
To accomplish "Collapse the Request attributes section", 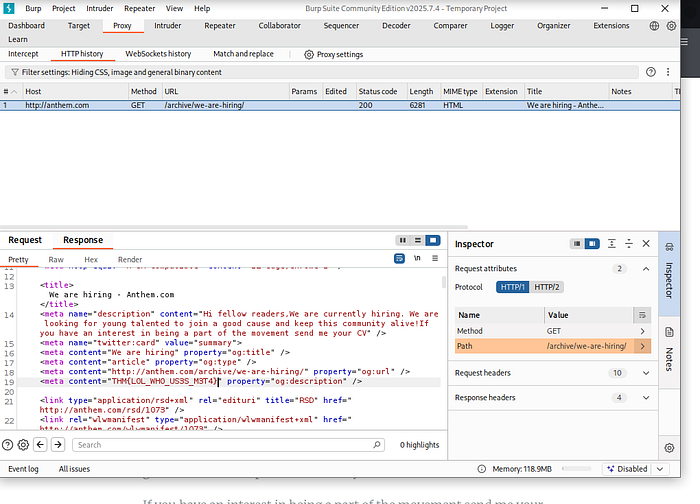I will [x=646, y=269].
